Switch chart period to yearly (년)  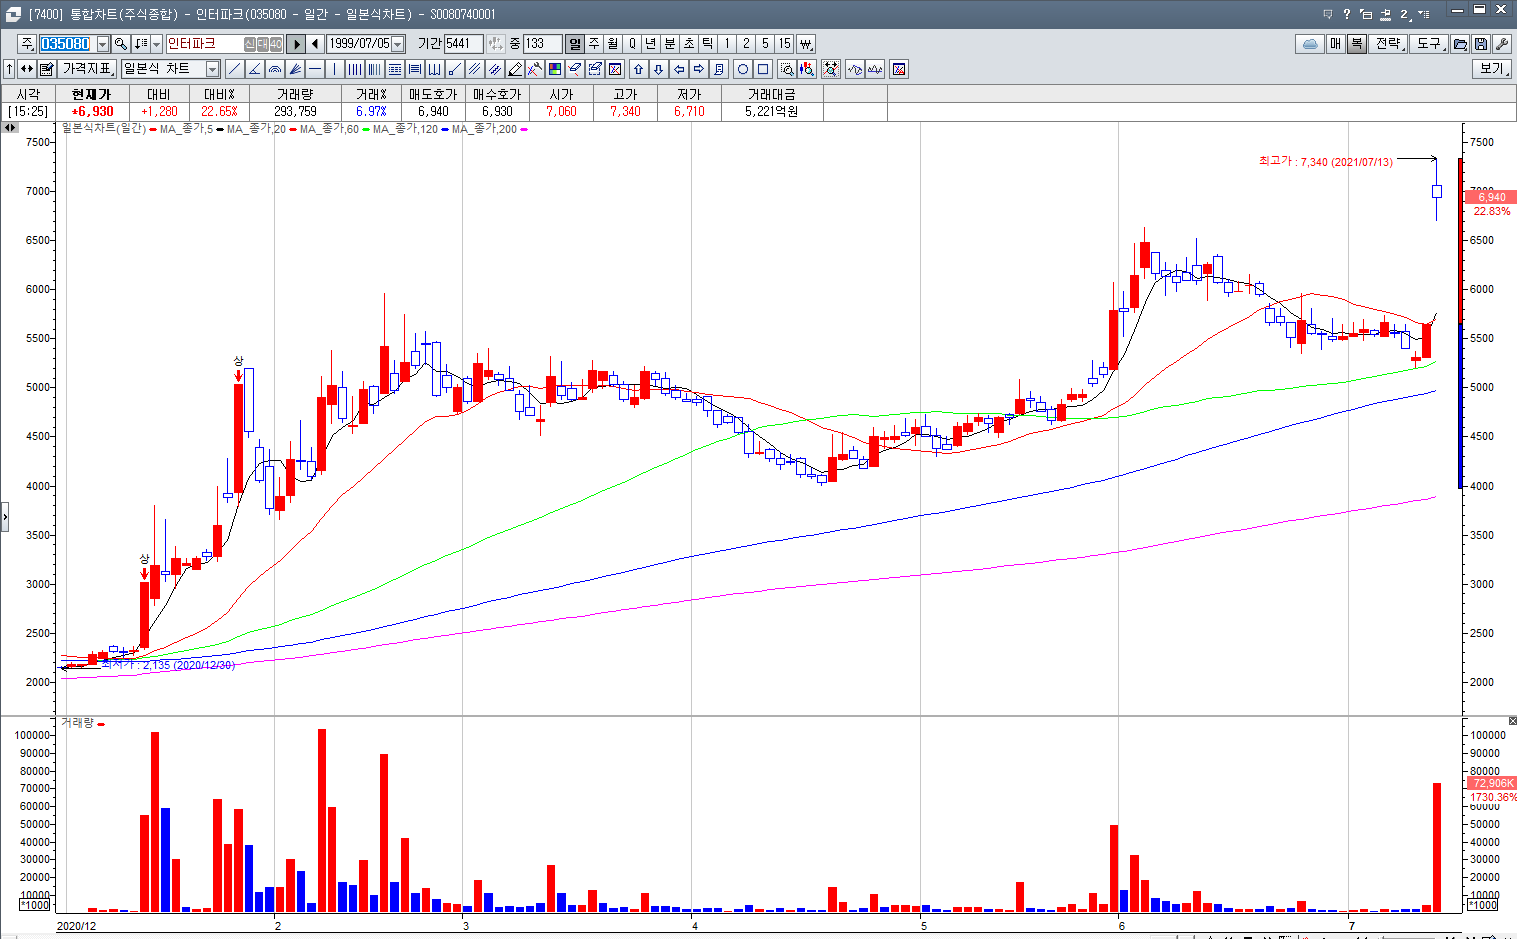(x=651, y=44)
